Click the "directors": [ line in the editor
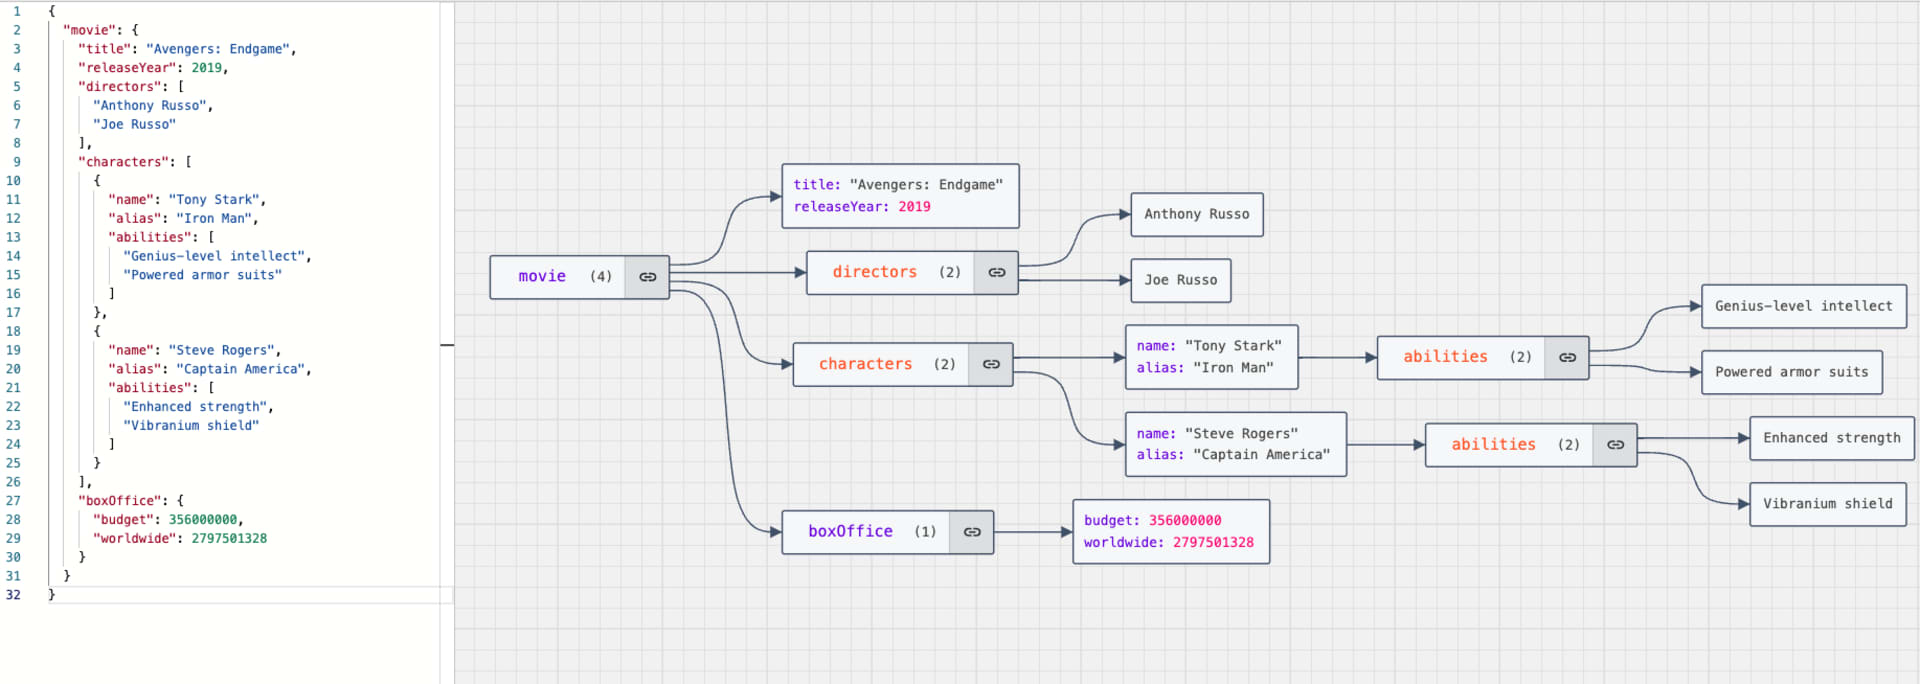Screen dimensions: 1920x684 131,87
